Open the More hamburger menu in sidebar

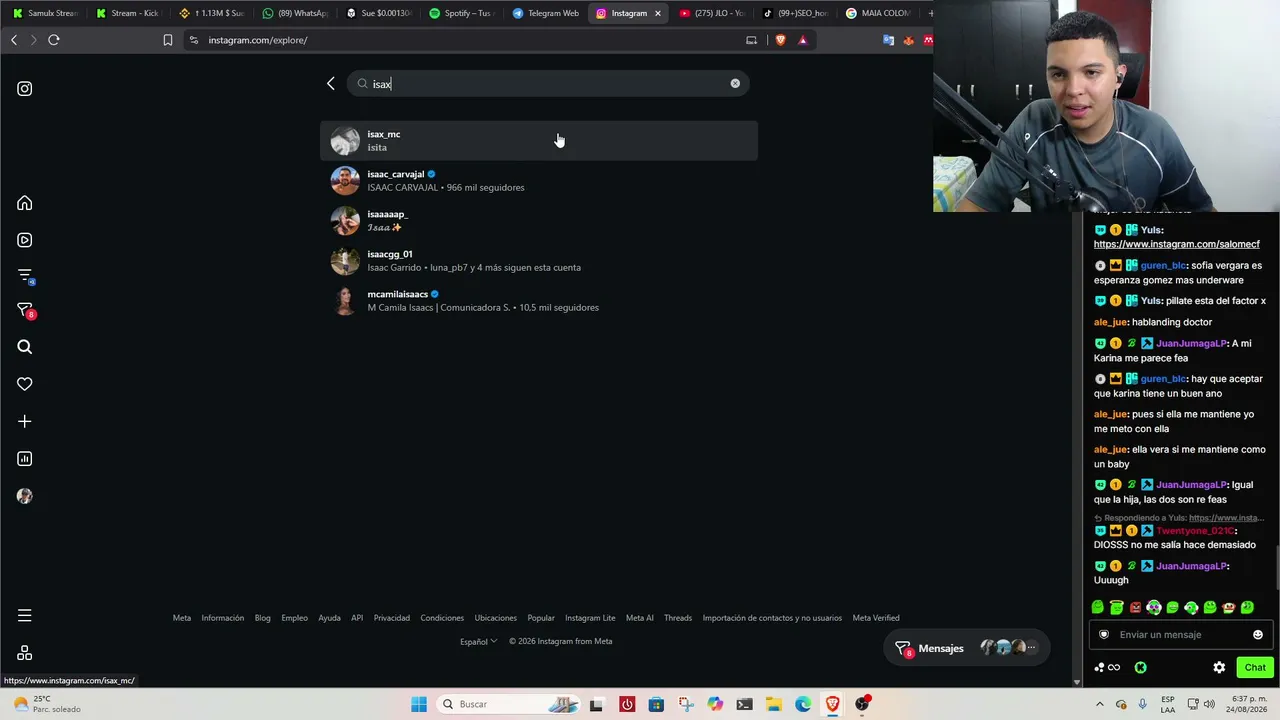pos(25,616)
